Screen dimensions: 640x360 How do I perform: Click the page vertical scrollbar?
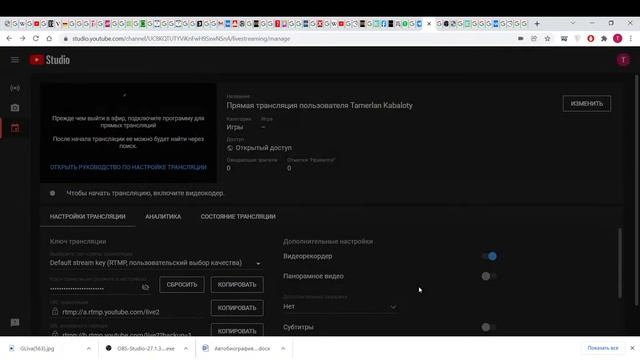click(636, 190)
